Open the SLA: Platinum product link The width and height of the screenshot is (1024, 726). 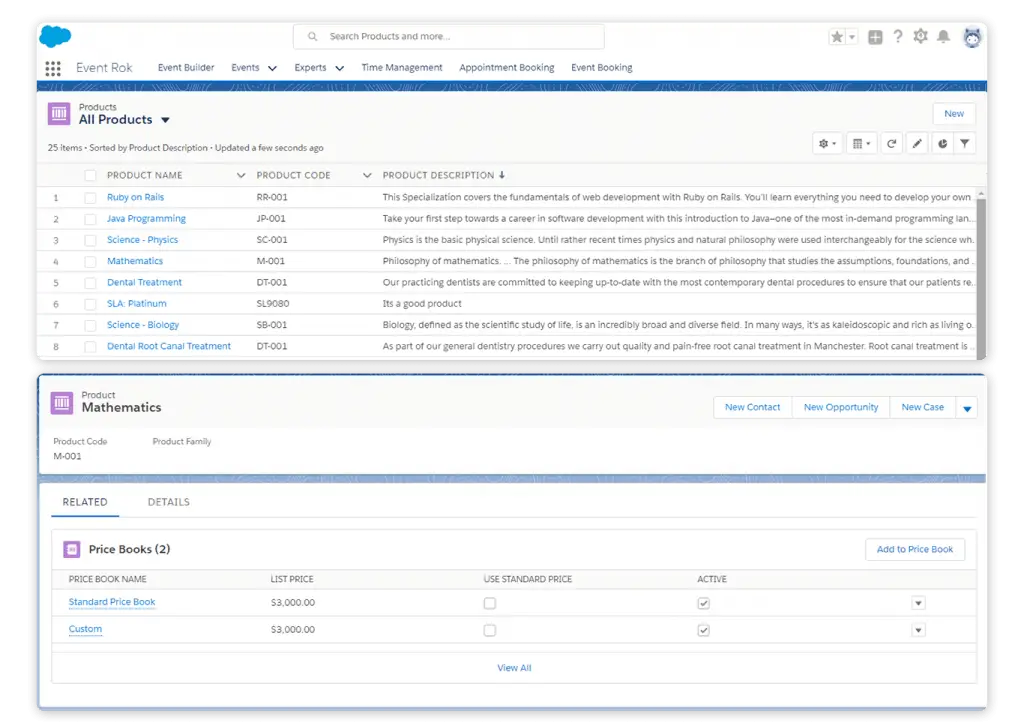click(136, 304)
